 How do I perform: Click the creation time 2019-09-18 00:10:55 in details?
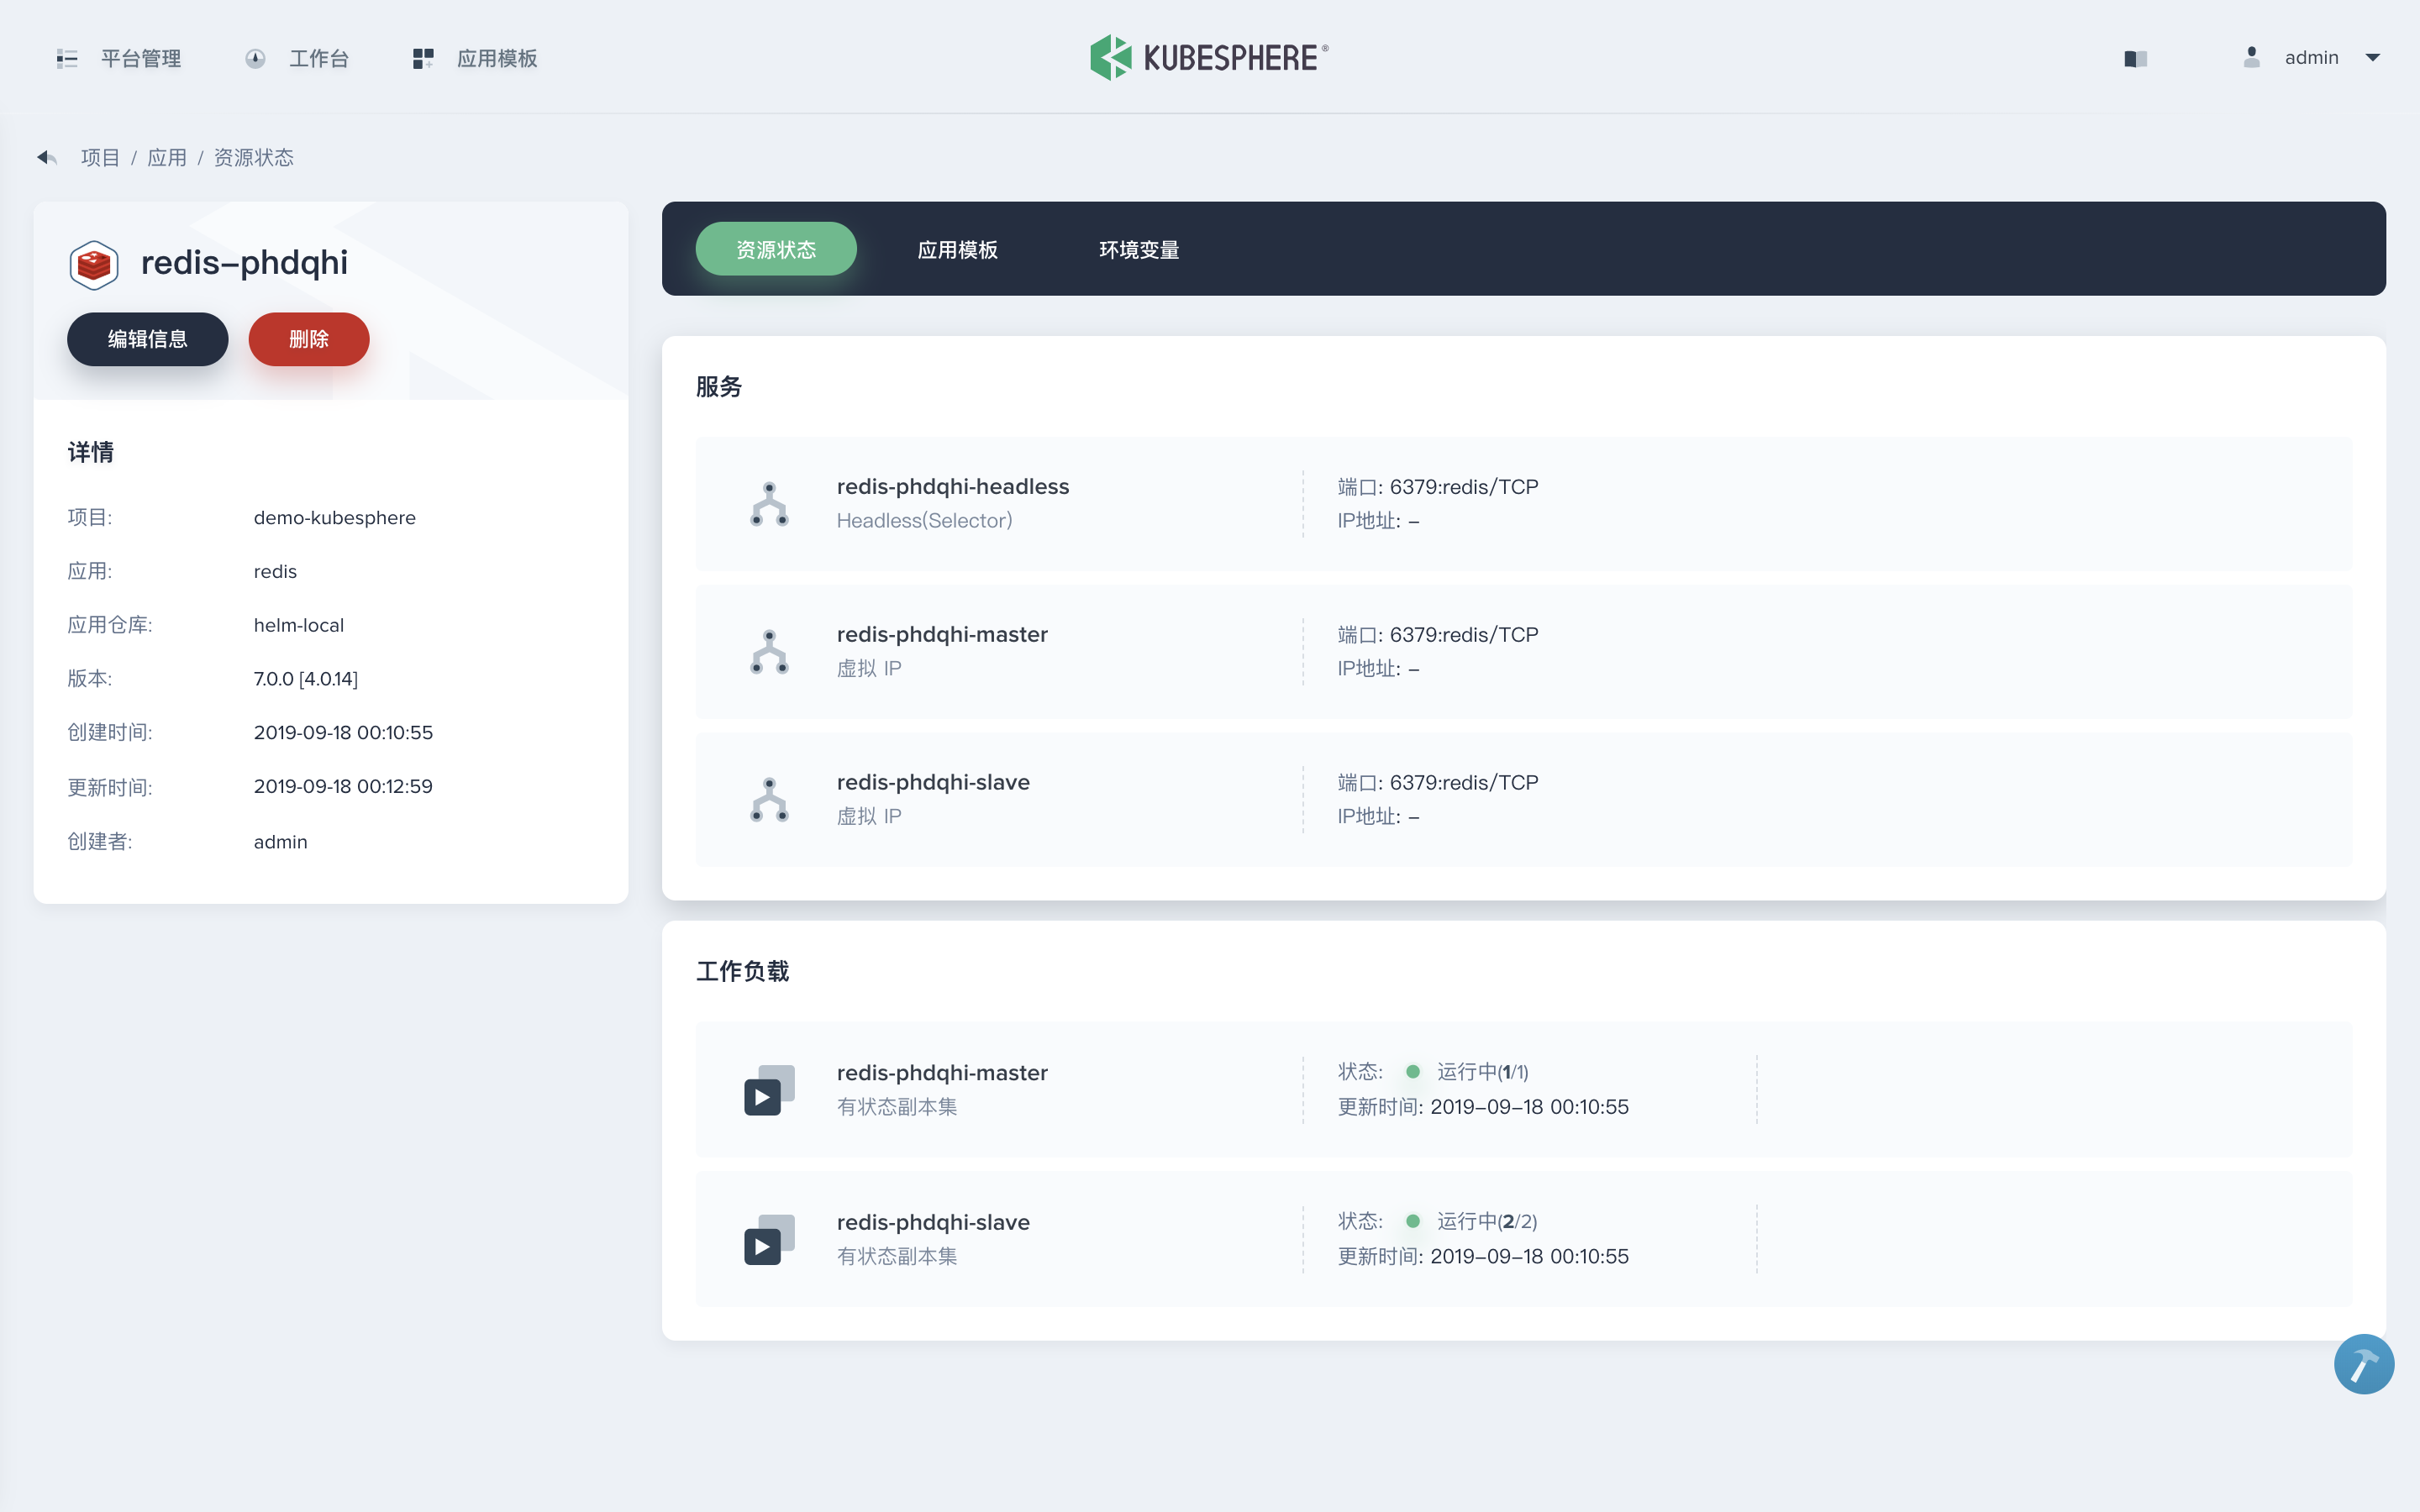coord(343,732)
